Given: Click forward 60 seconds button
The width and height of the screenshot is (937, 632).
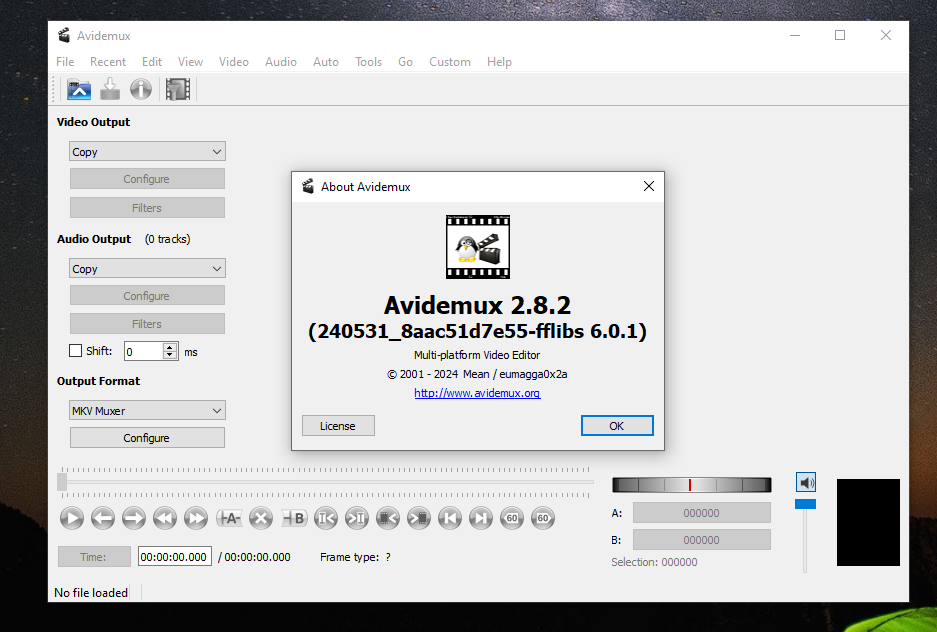Looking at the screenshot, I should (543, 518).
